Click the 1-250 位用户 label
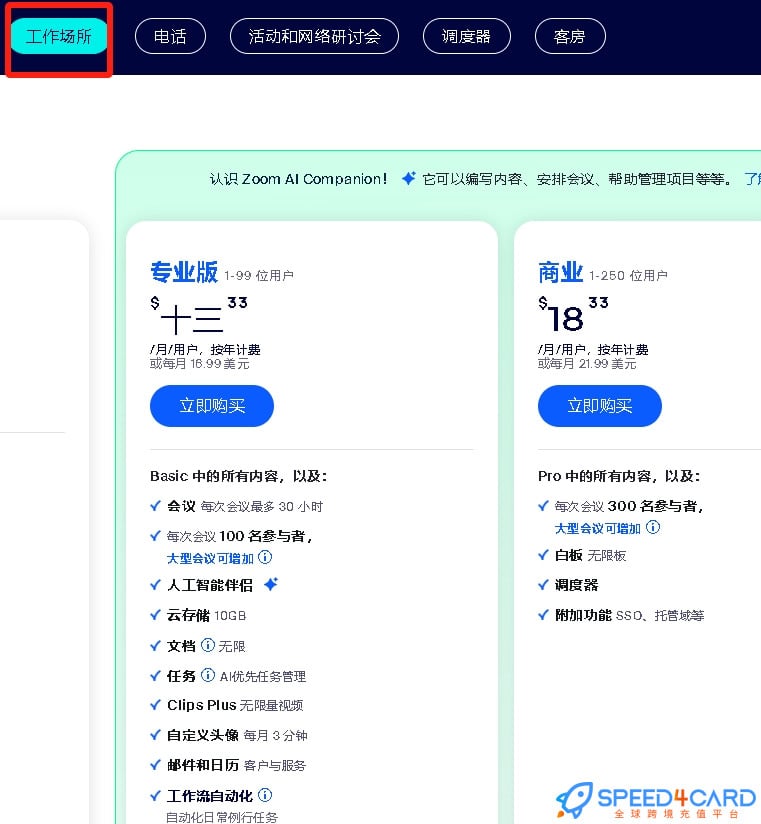This screenshot has width=761, height=824. pos(628,275)
